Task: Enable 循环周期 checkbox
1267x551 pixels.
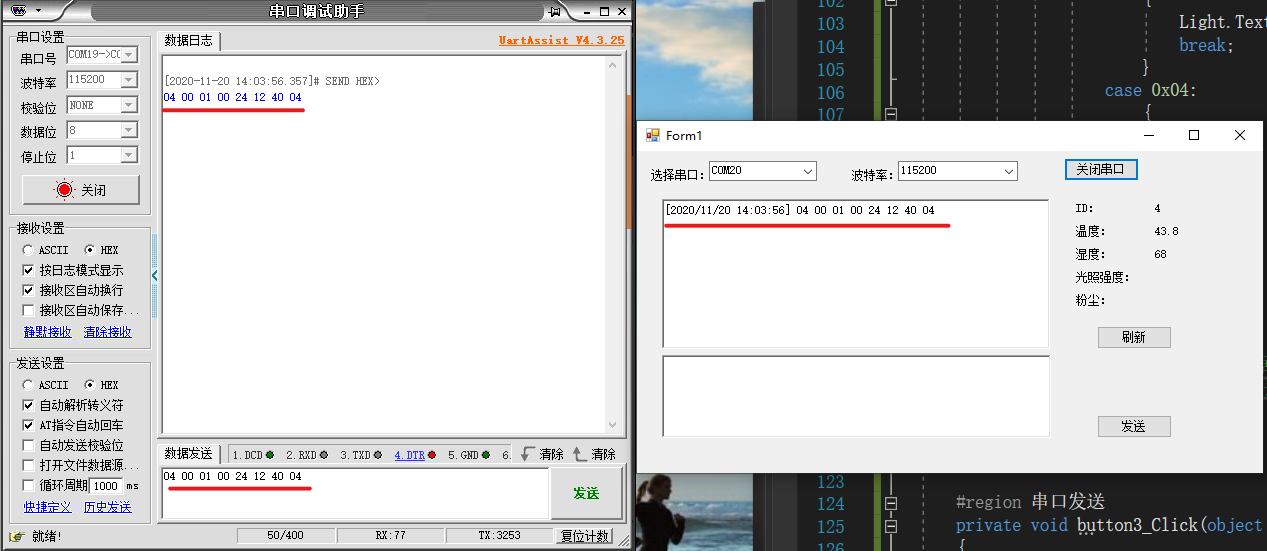Action: pyautogui.click(x=28, y=485)
